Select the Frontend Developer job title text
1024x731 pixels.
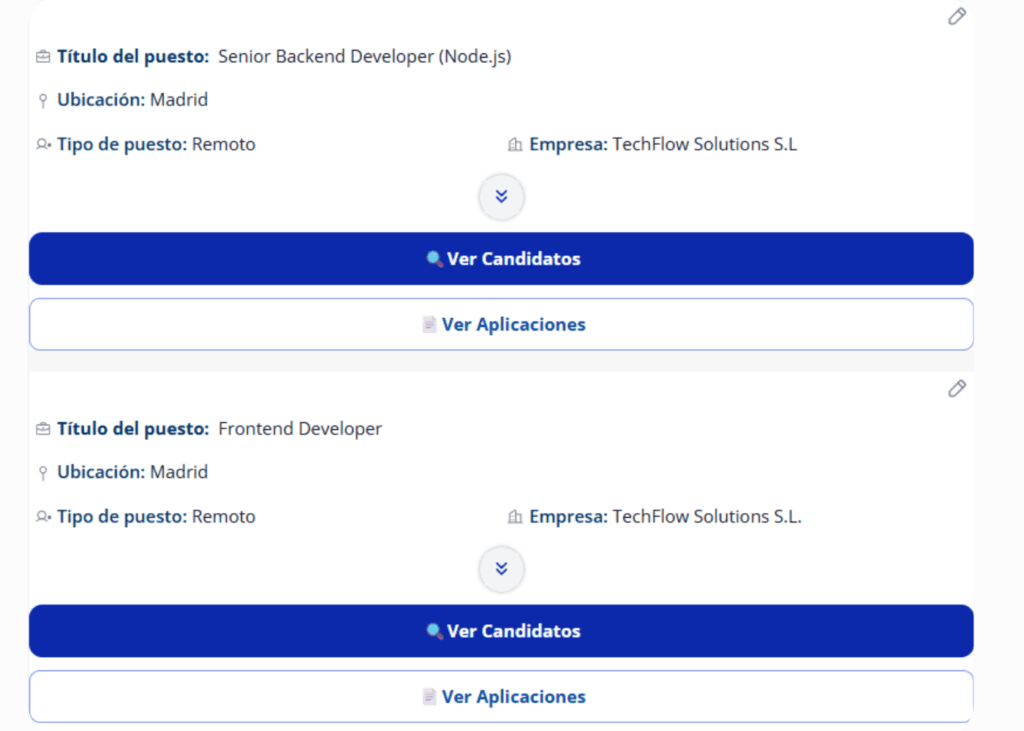[300, 428]
